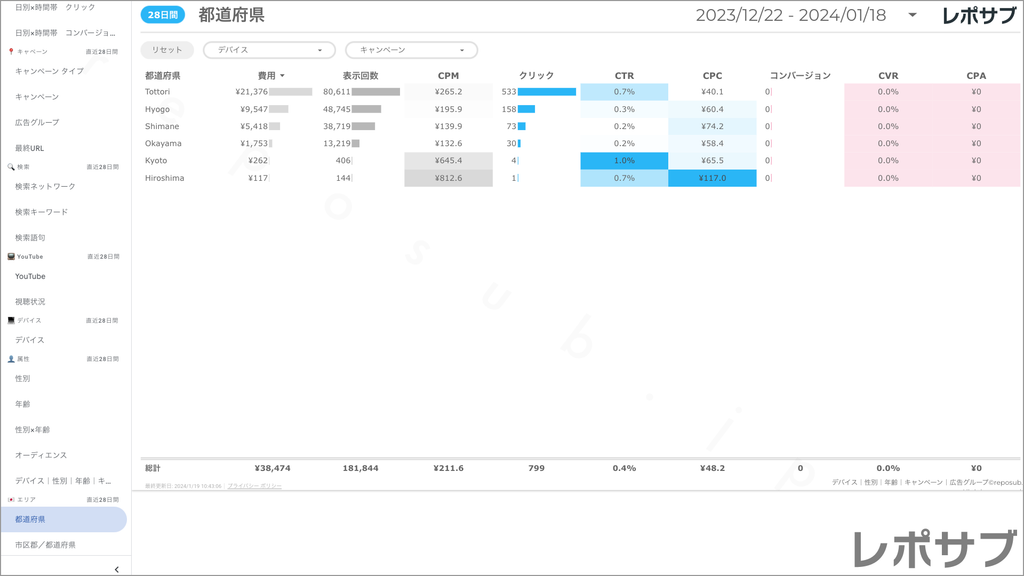The image size is (1024, 576).
Task: Sort by the 費用 column header
Action: pos(270,76)
